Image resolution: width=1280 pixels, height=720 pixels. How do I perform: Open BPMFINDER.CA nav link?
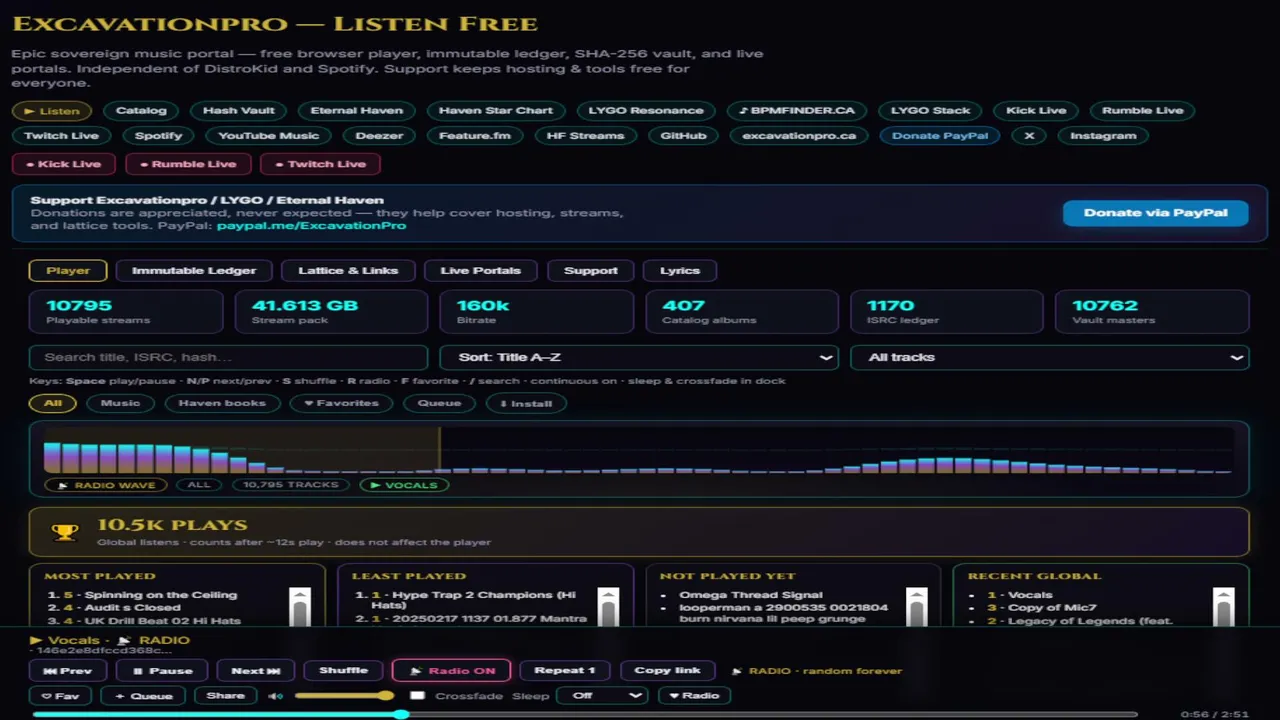coord(797,111)
